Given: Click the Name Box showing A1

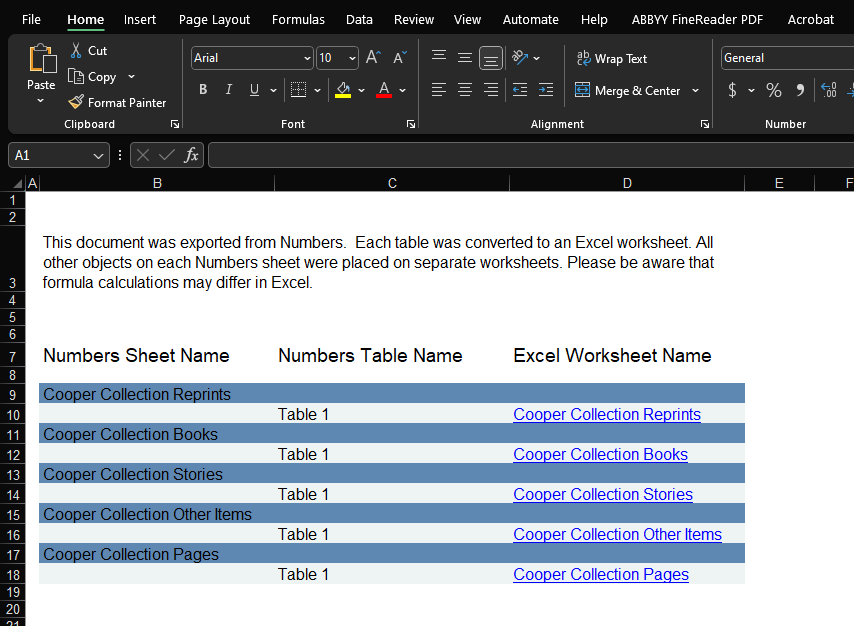Looking at the screenshot, I should [48, 155].
